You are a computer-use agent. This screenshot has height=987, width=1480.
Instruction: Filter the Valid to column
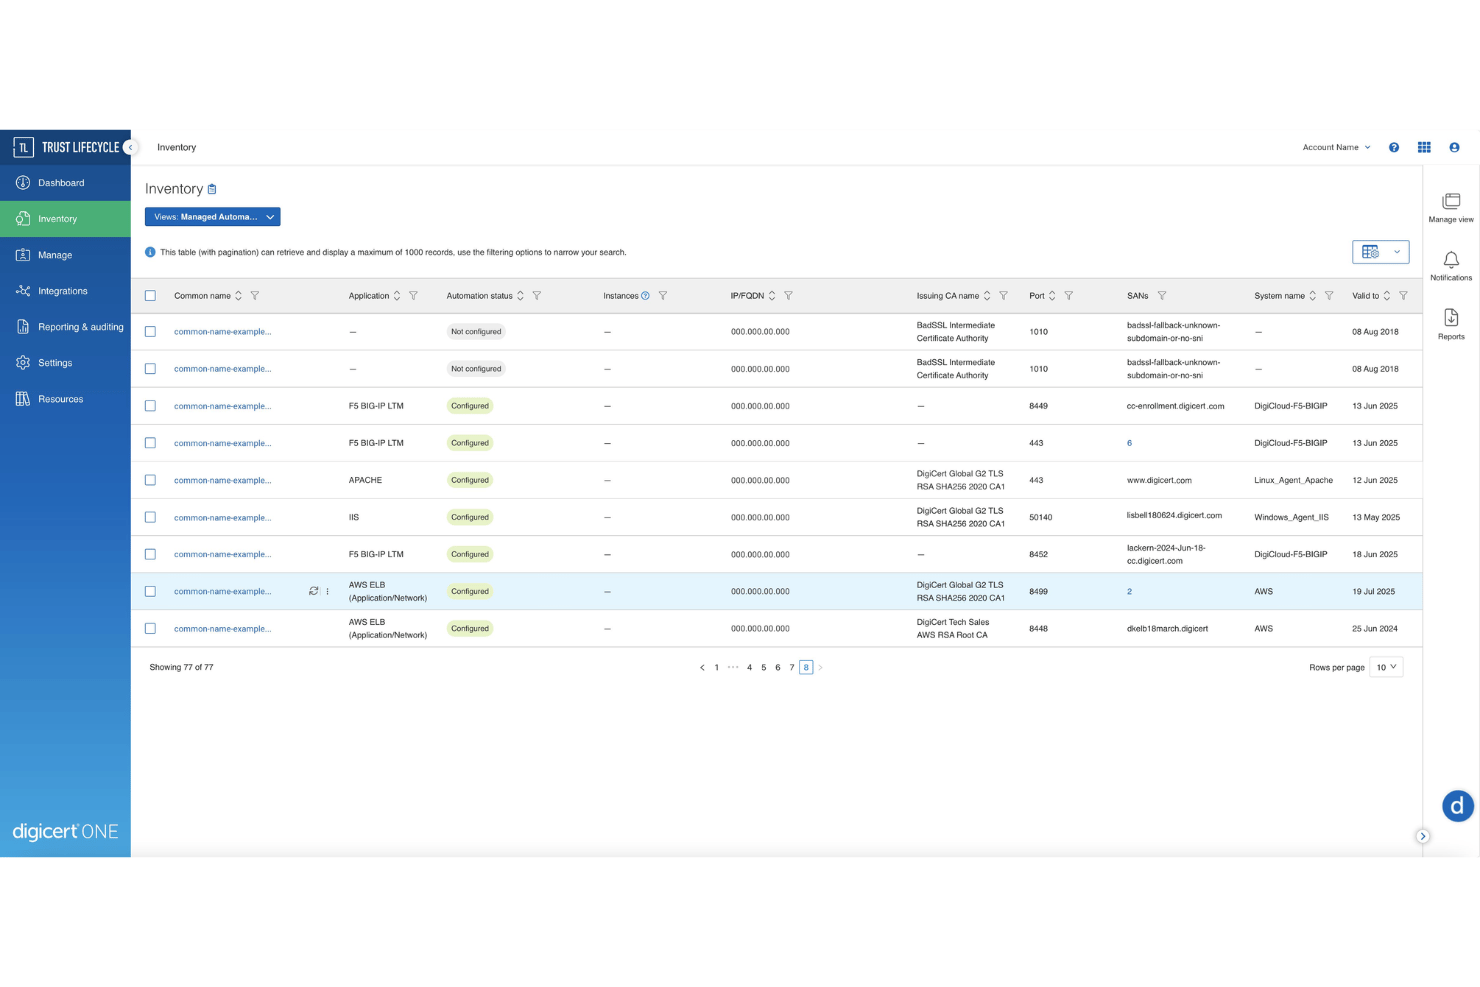[1404, 296]
